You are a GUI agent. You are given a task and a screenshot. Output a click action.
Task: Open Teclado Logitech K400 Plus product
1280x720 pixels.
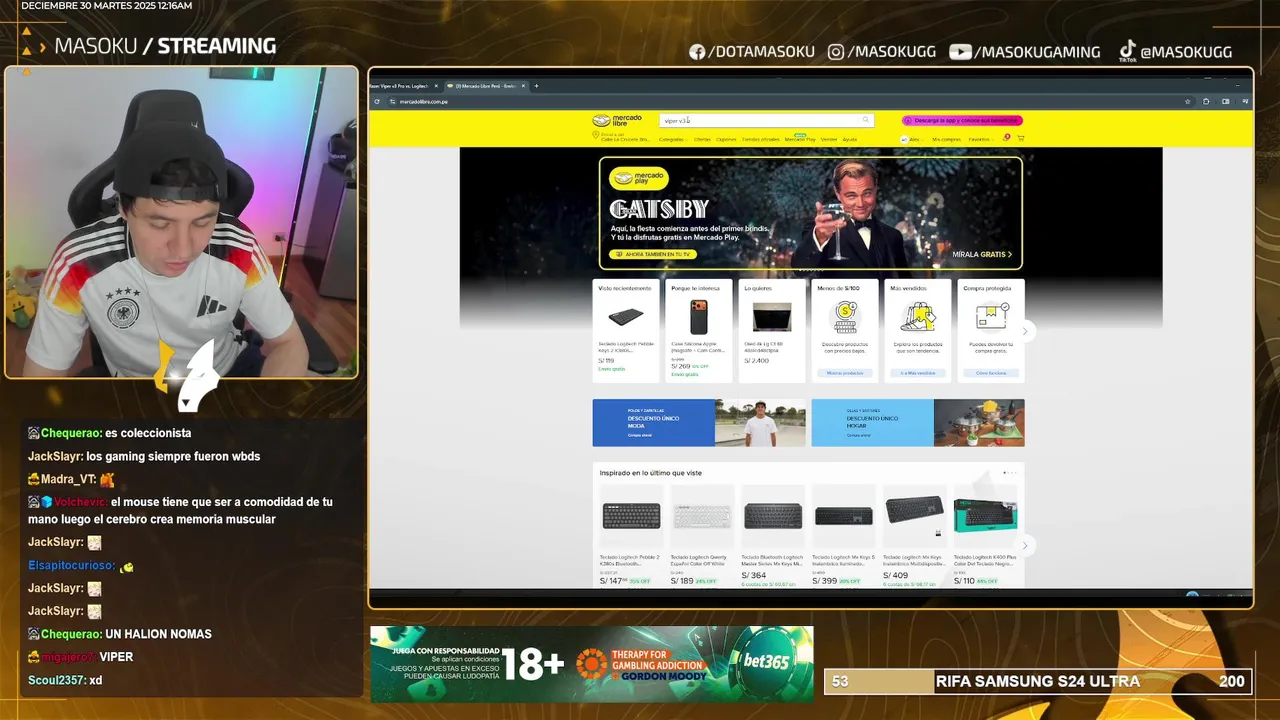pos(985,536)
